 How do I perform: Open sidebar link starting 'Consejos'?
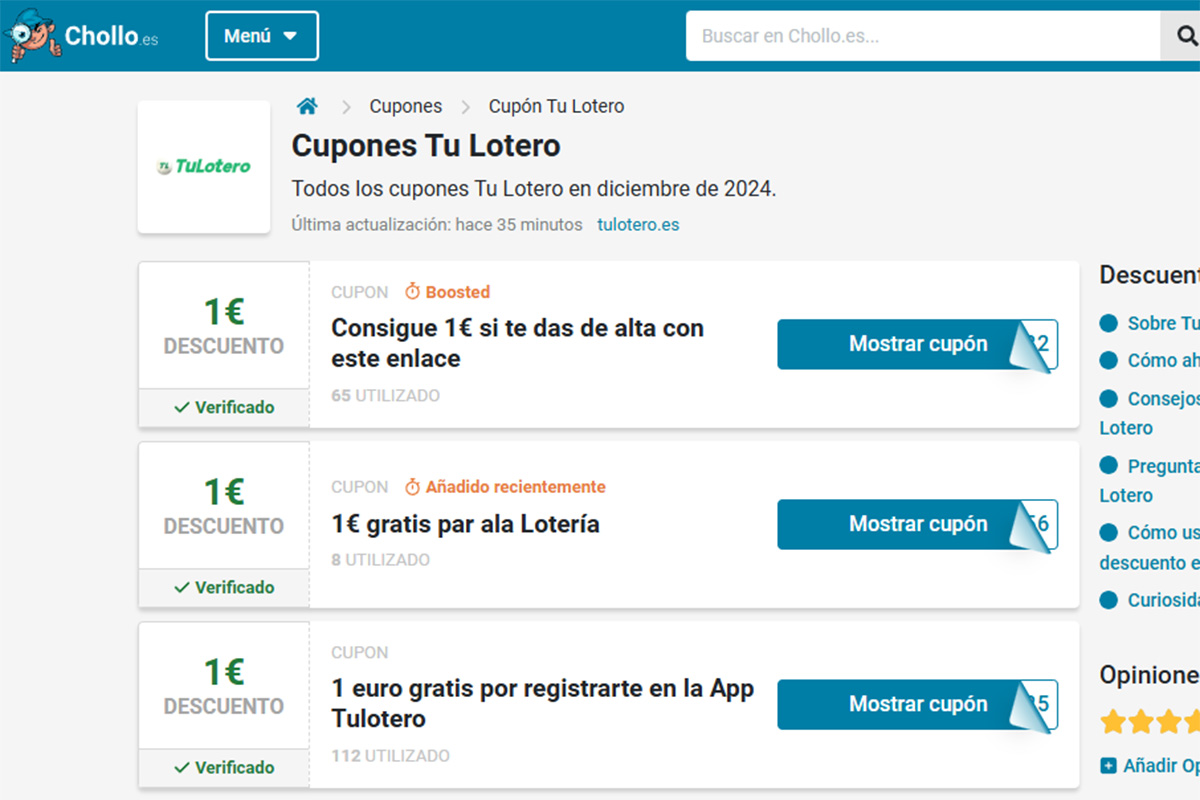click(x=1150, y=413)
